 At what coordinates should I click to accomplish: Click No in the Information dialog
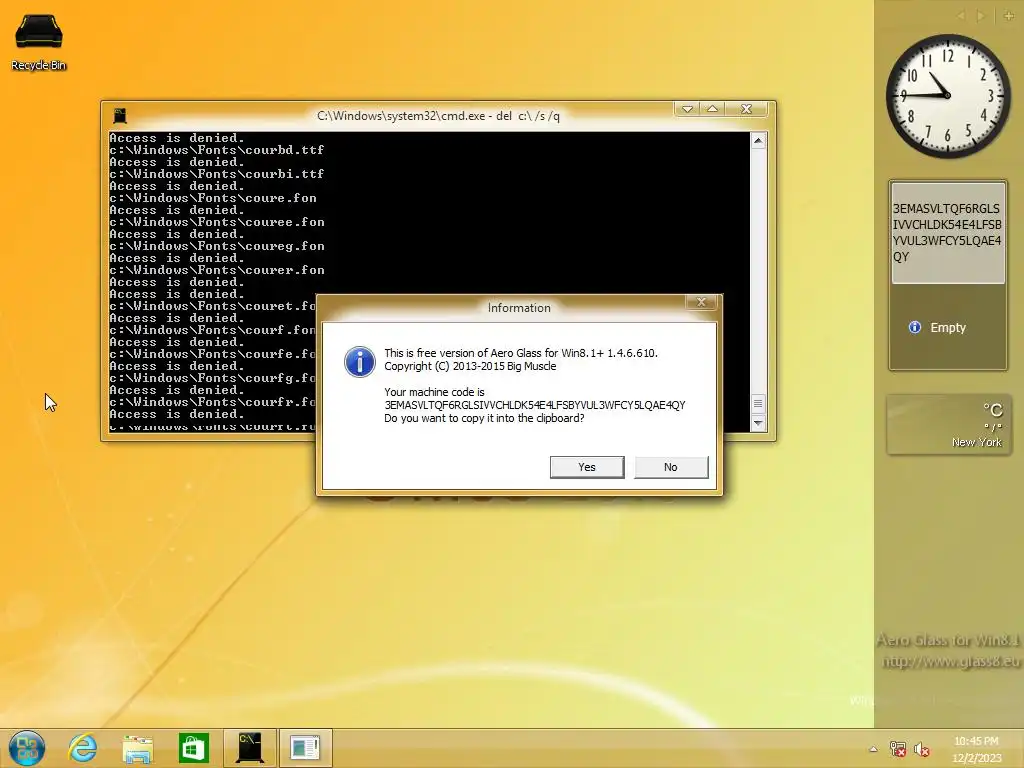pyautogui.click(x=671, y=467)
